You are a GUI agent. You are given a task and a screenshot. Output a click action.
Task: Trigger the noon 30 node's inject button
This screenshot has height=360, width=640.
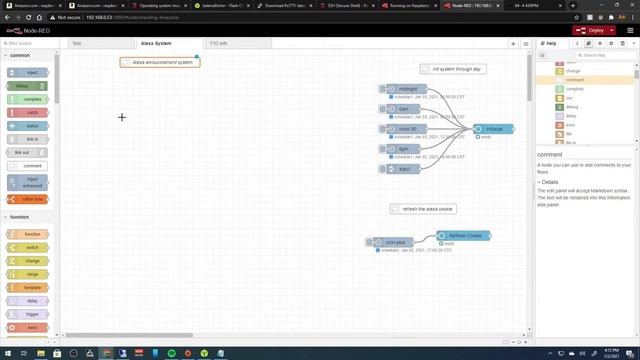coord(382,129)
